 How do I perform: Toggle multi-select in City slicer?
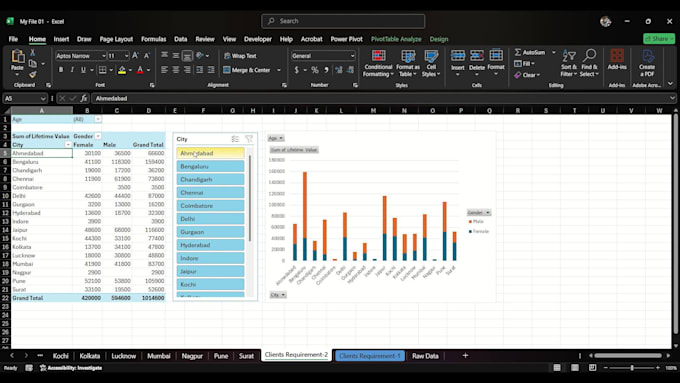pyautogui.click(x=235, y=139)
